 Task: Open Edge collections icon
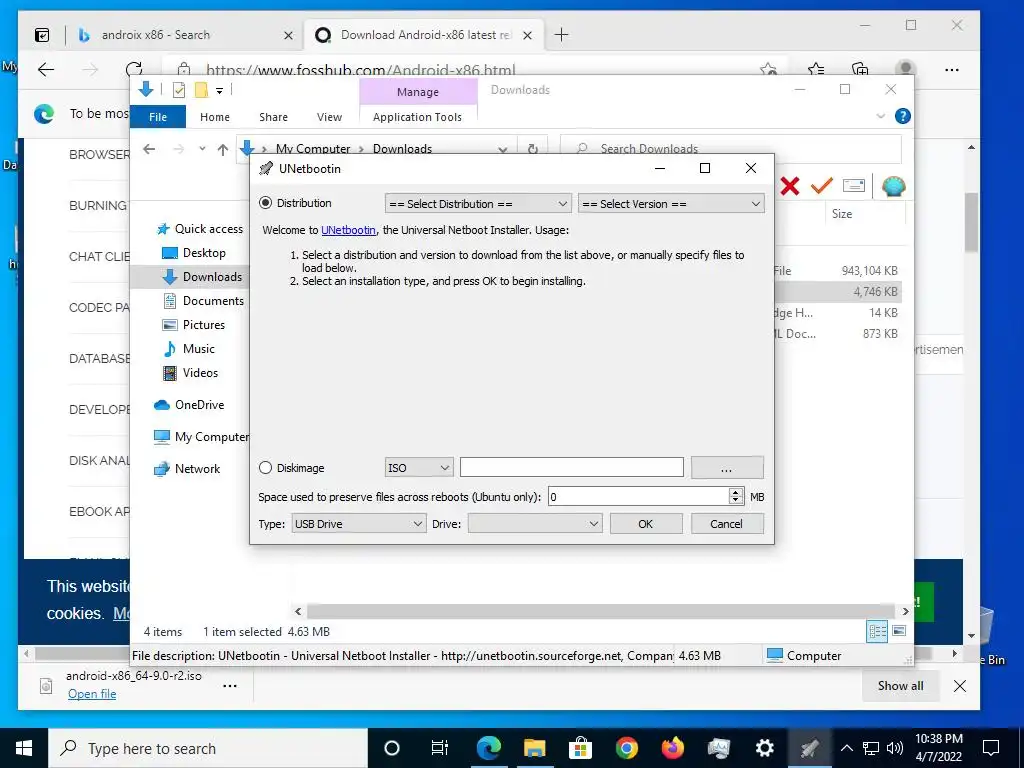coord(860,69)
